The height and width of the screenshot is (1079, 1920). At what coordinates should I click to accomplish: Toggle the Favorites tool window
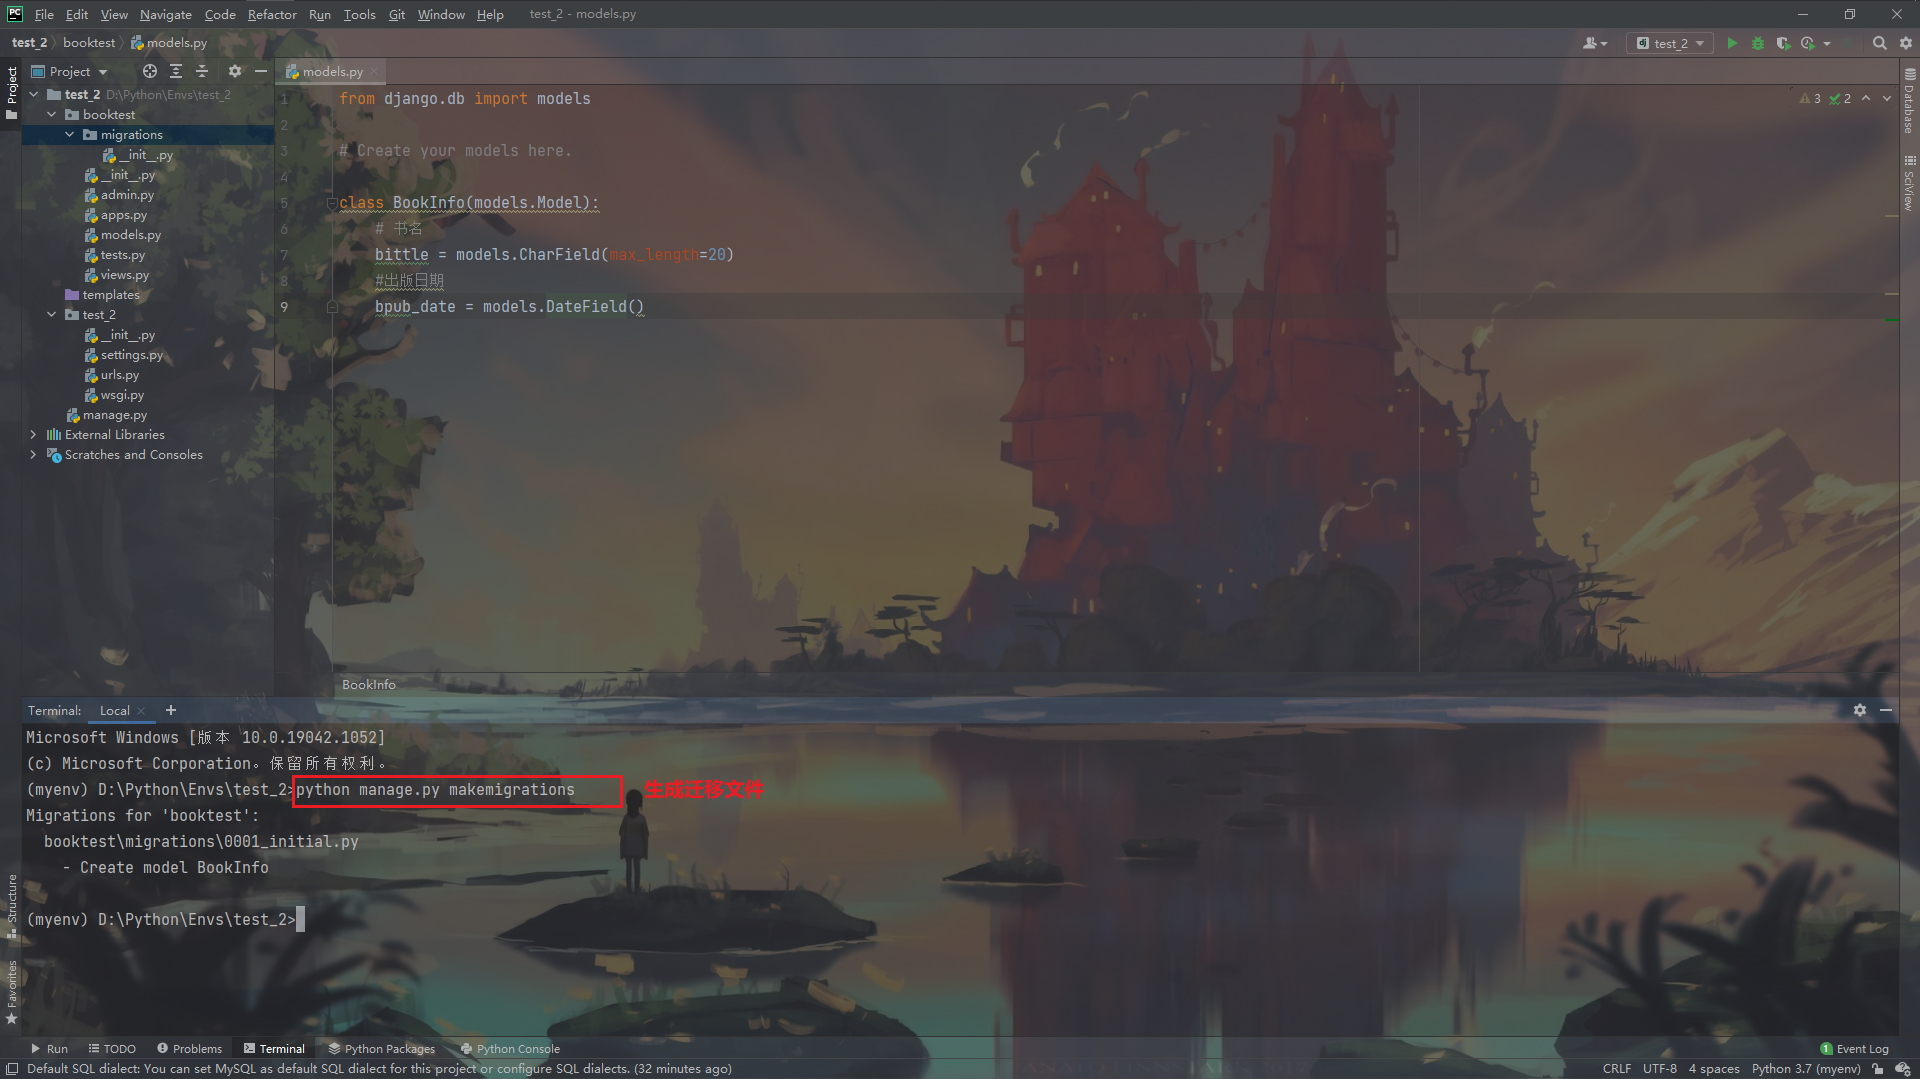[x=11, y=992]
